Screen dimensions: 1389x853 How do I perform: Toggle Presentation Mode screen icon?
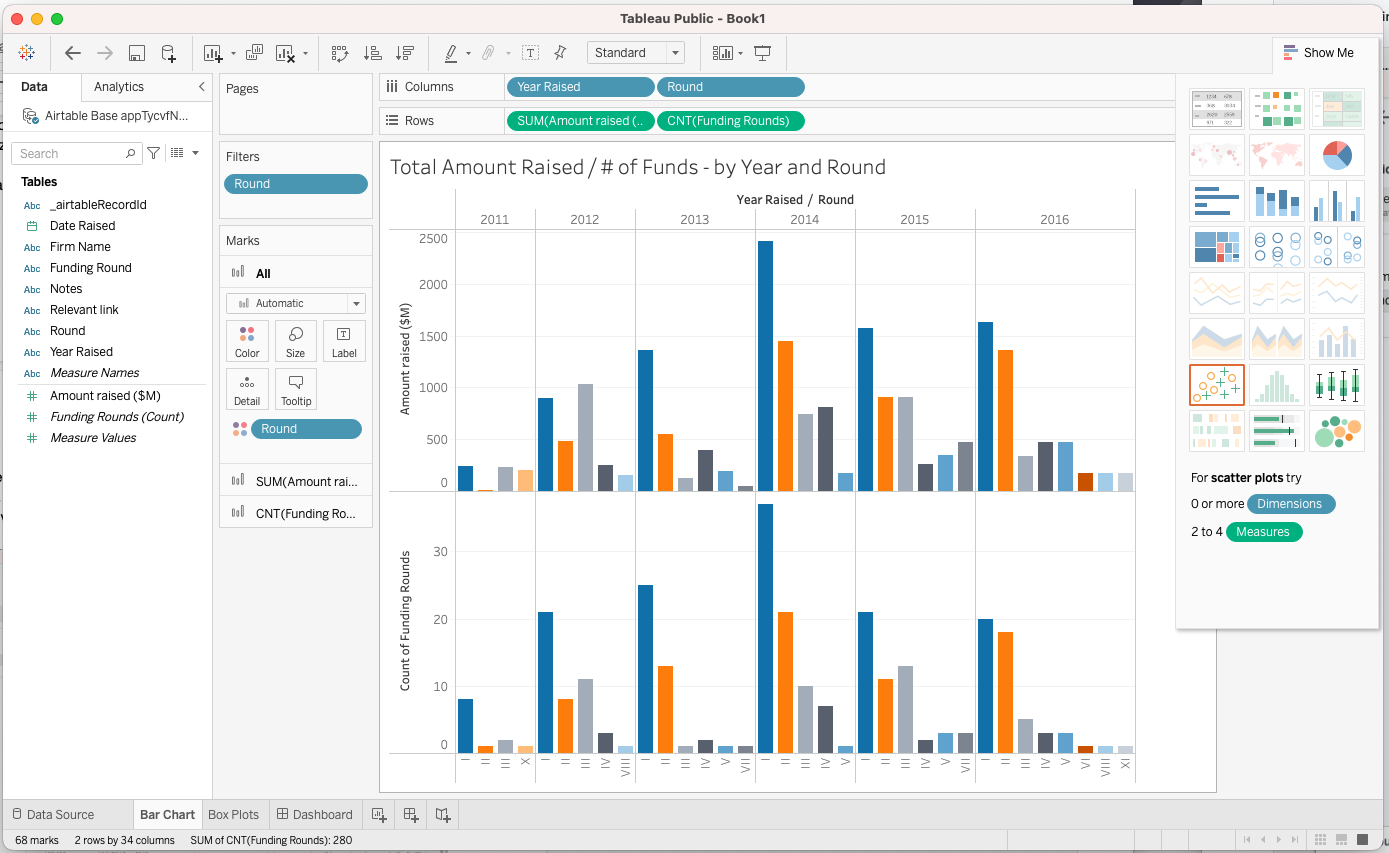point(763,53)
